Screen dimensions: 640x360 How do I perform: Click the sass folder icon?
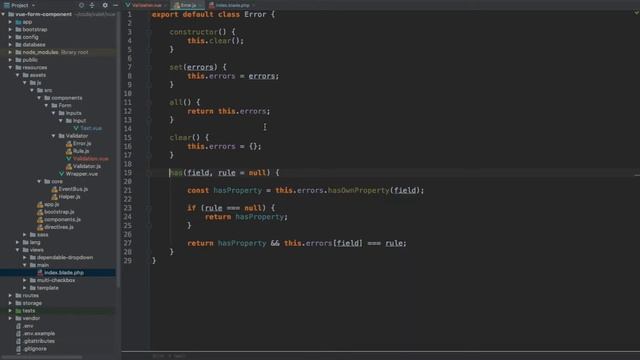click(x=33, y=235)
